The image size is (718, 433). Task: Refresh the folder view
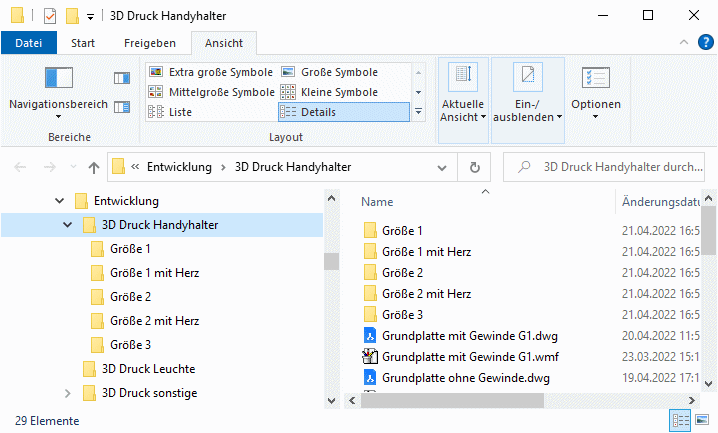point(475,168)
